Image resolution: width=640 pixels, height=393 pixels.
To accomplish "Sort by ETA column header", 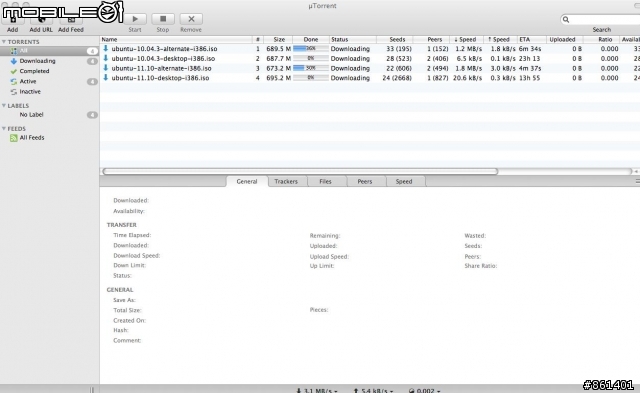I will 532,40.
